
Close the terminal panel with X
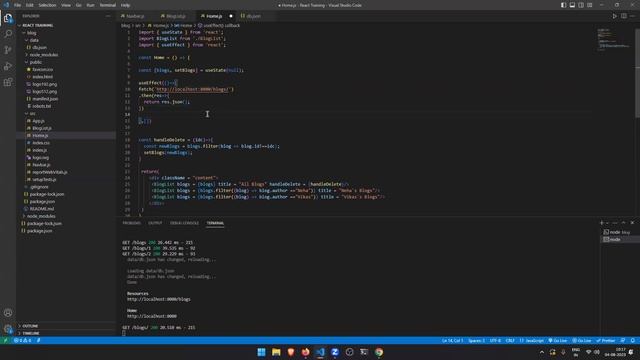click(x=632, y=223)
